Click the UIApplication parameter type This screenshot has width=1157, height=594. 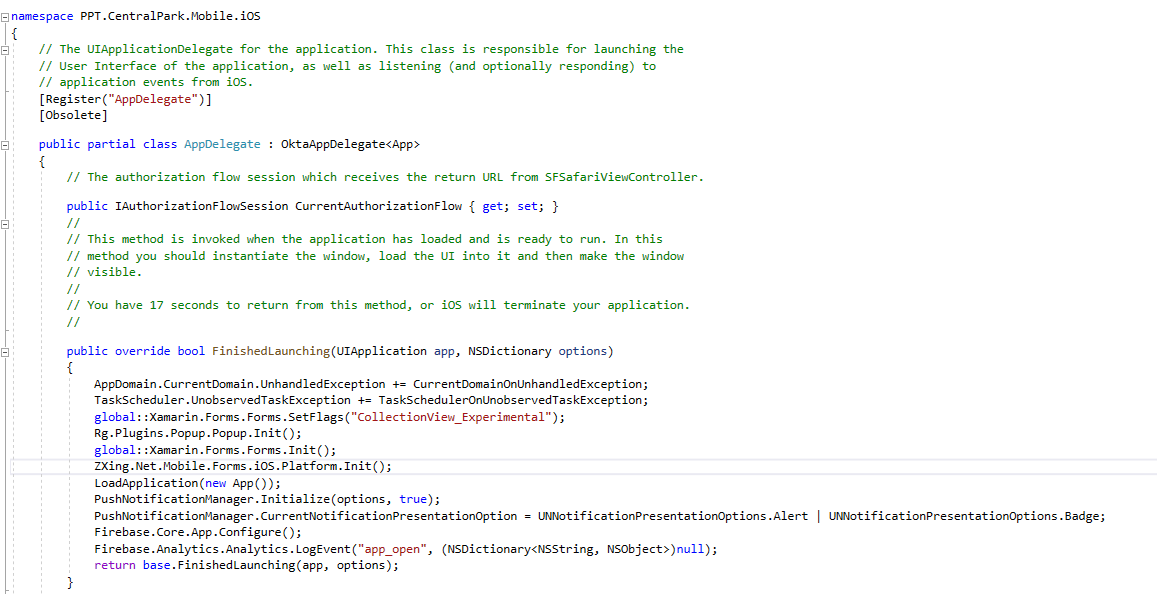tap(381, 351)
